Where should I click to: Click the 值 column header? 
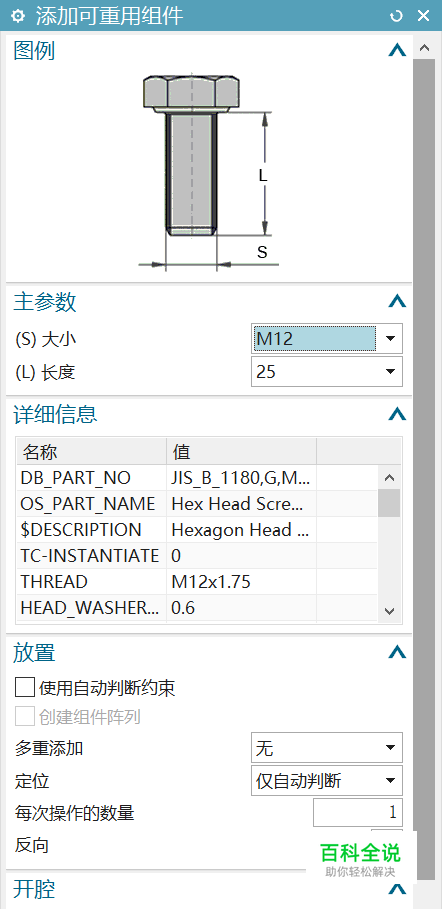tap(241, 452)
